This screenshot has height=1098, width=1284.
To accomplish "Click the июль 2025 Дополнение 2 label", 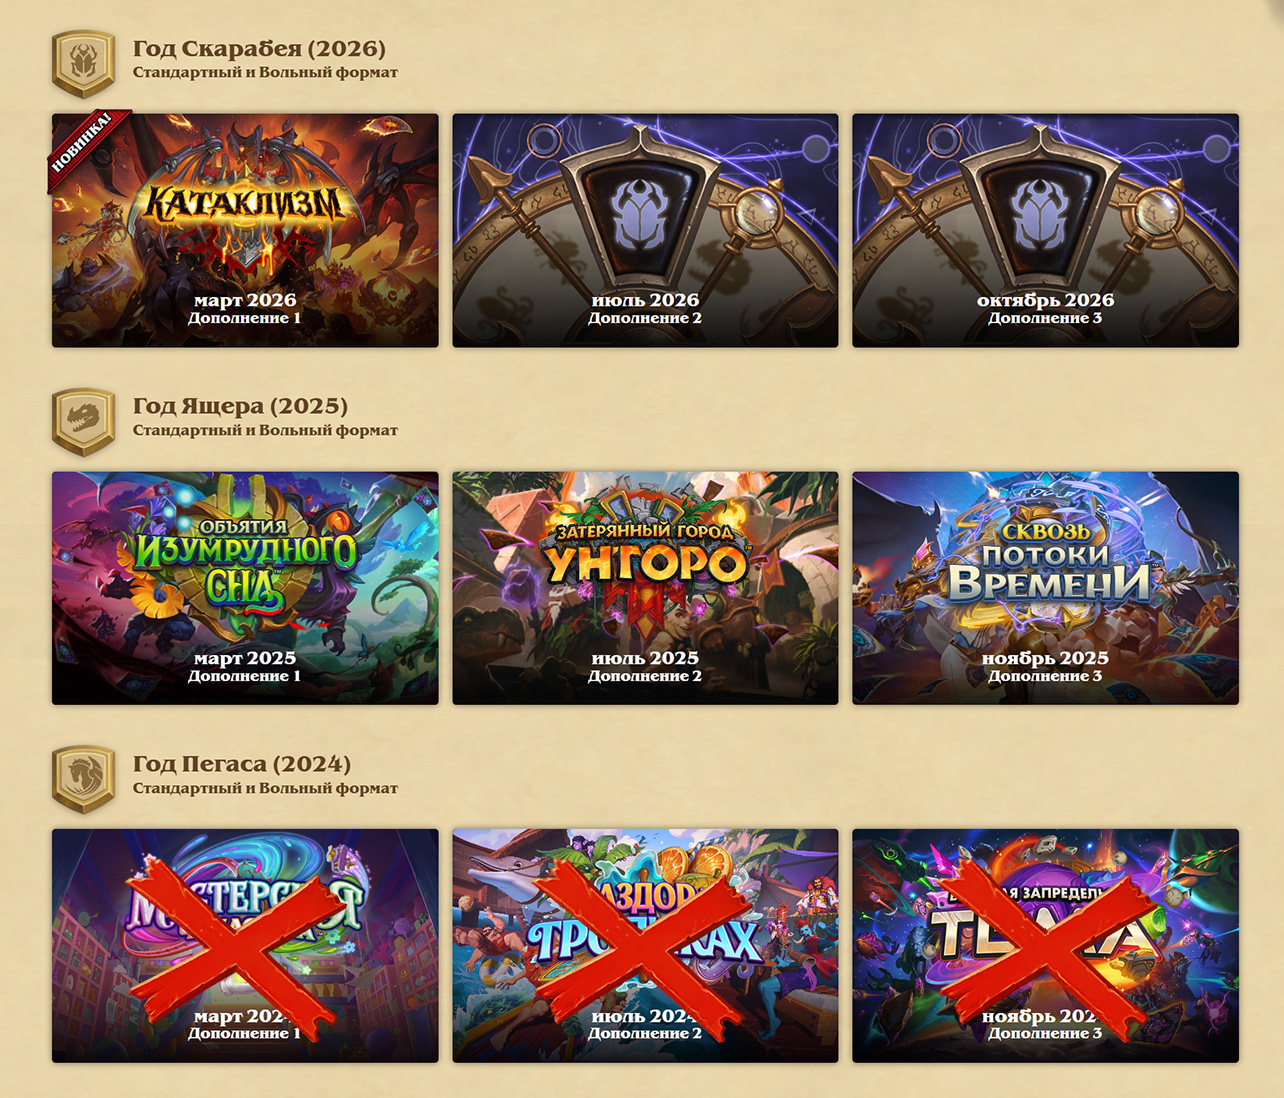I will point(645,666).
